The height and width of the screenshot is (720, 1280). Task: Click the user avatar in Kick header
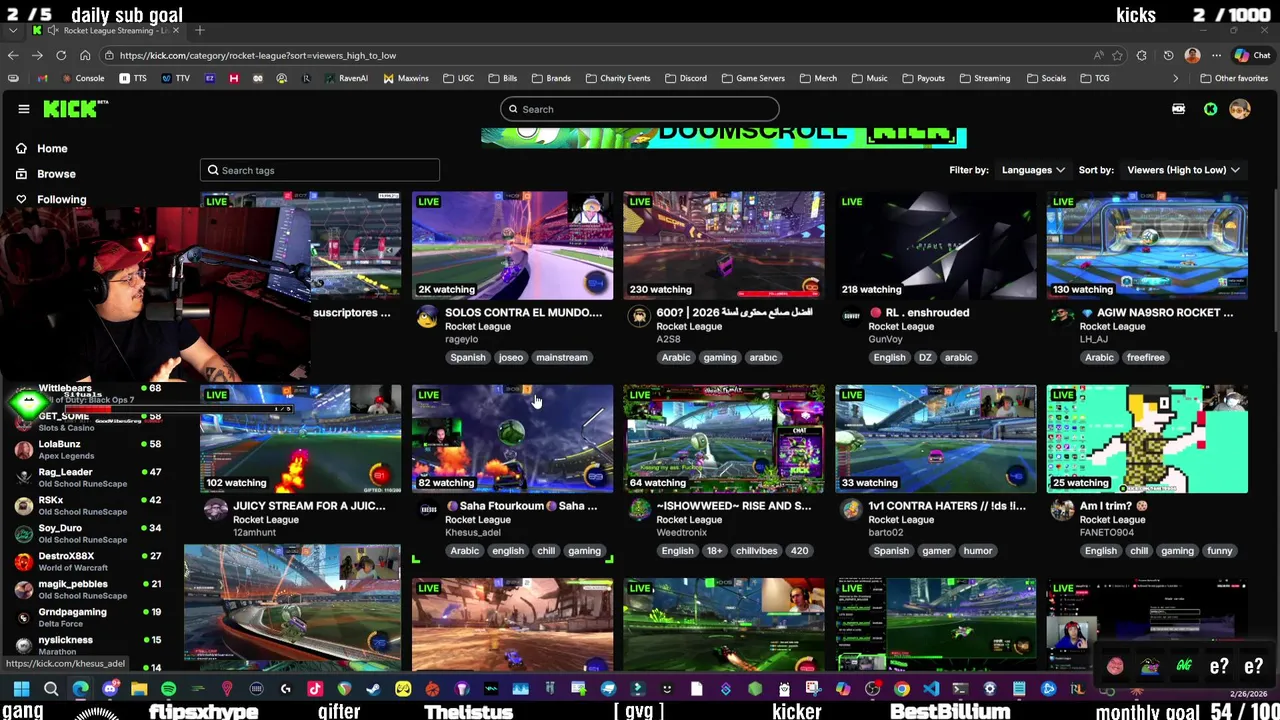coord(1240,109)
